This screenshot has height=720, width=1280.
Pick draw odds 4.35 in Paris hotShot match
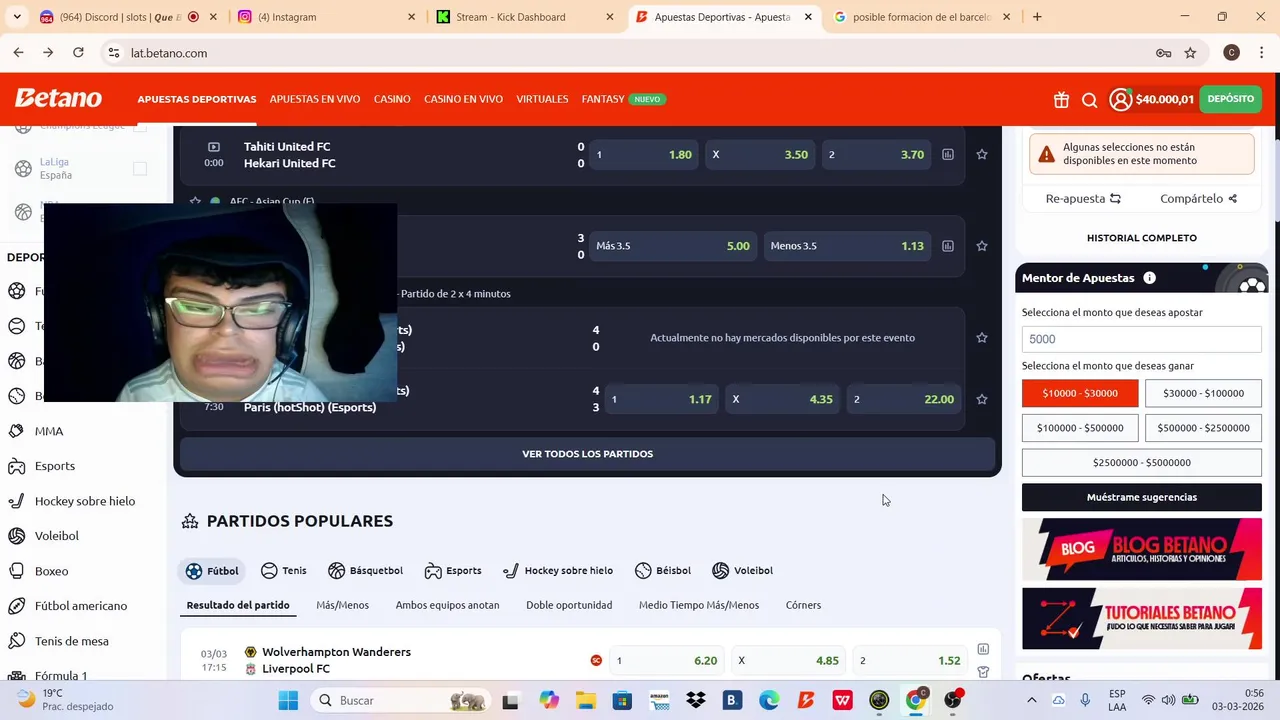[x=783, y=399]
